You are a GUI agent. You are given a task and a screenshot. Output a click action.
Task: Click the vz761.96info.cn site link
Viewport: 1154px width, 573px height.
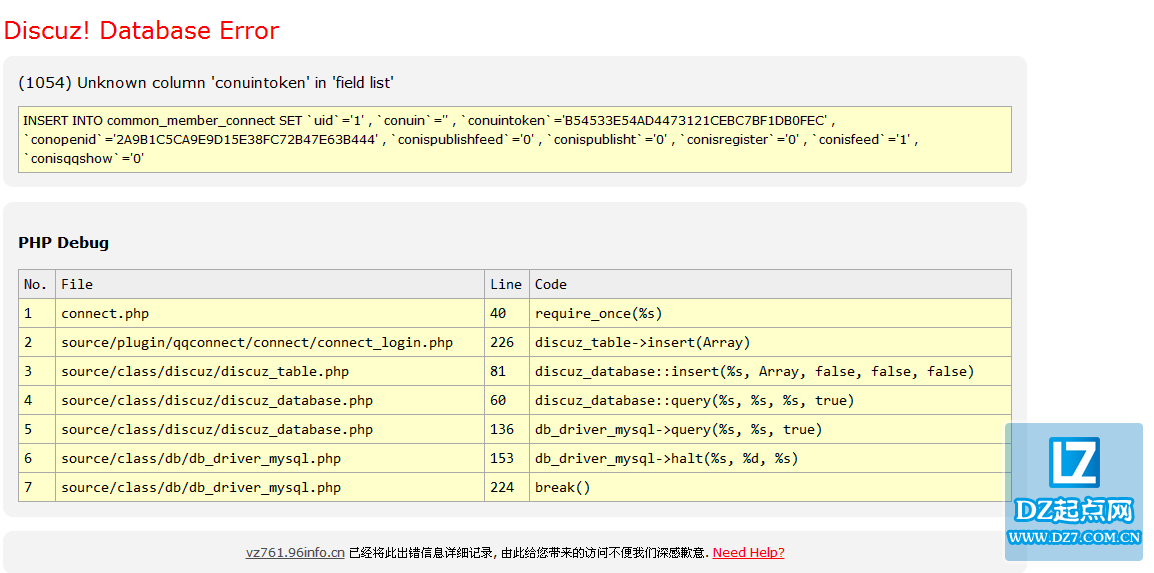[295, 553]
